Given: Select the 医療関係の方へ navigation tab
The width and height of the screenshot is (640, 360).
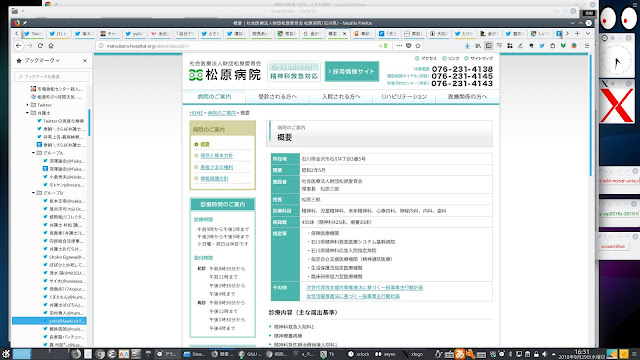Looking at the screenshot, I should [x=467, y=97].
